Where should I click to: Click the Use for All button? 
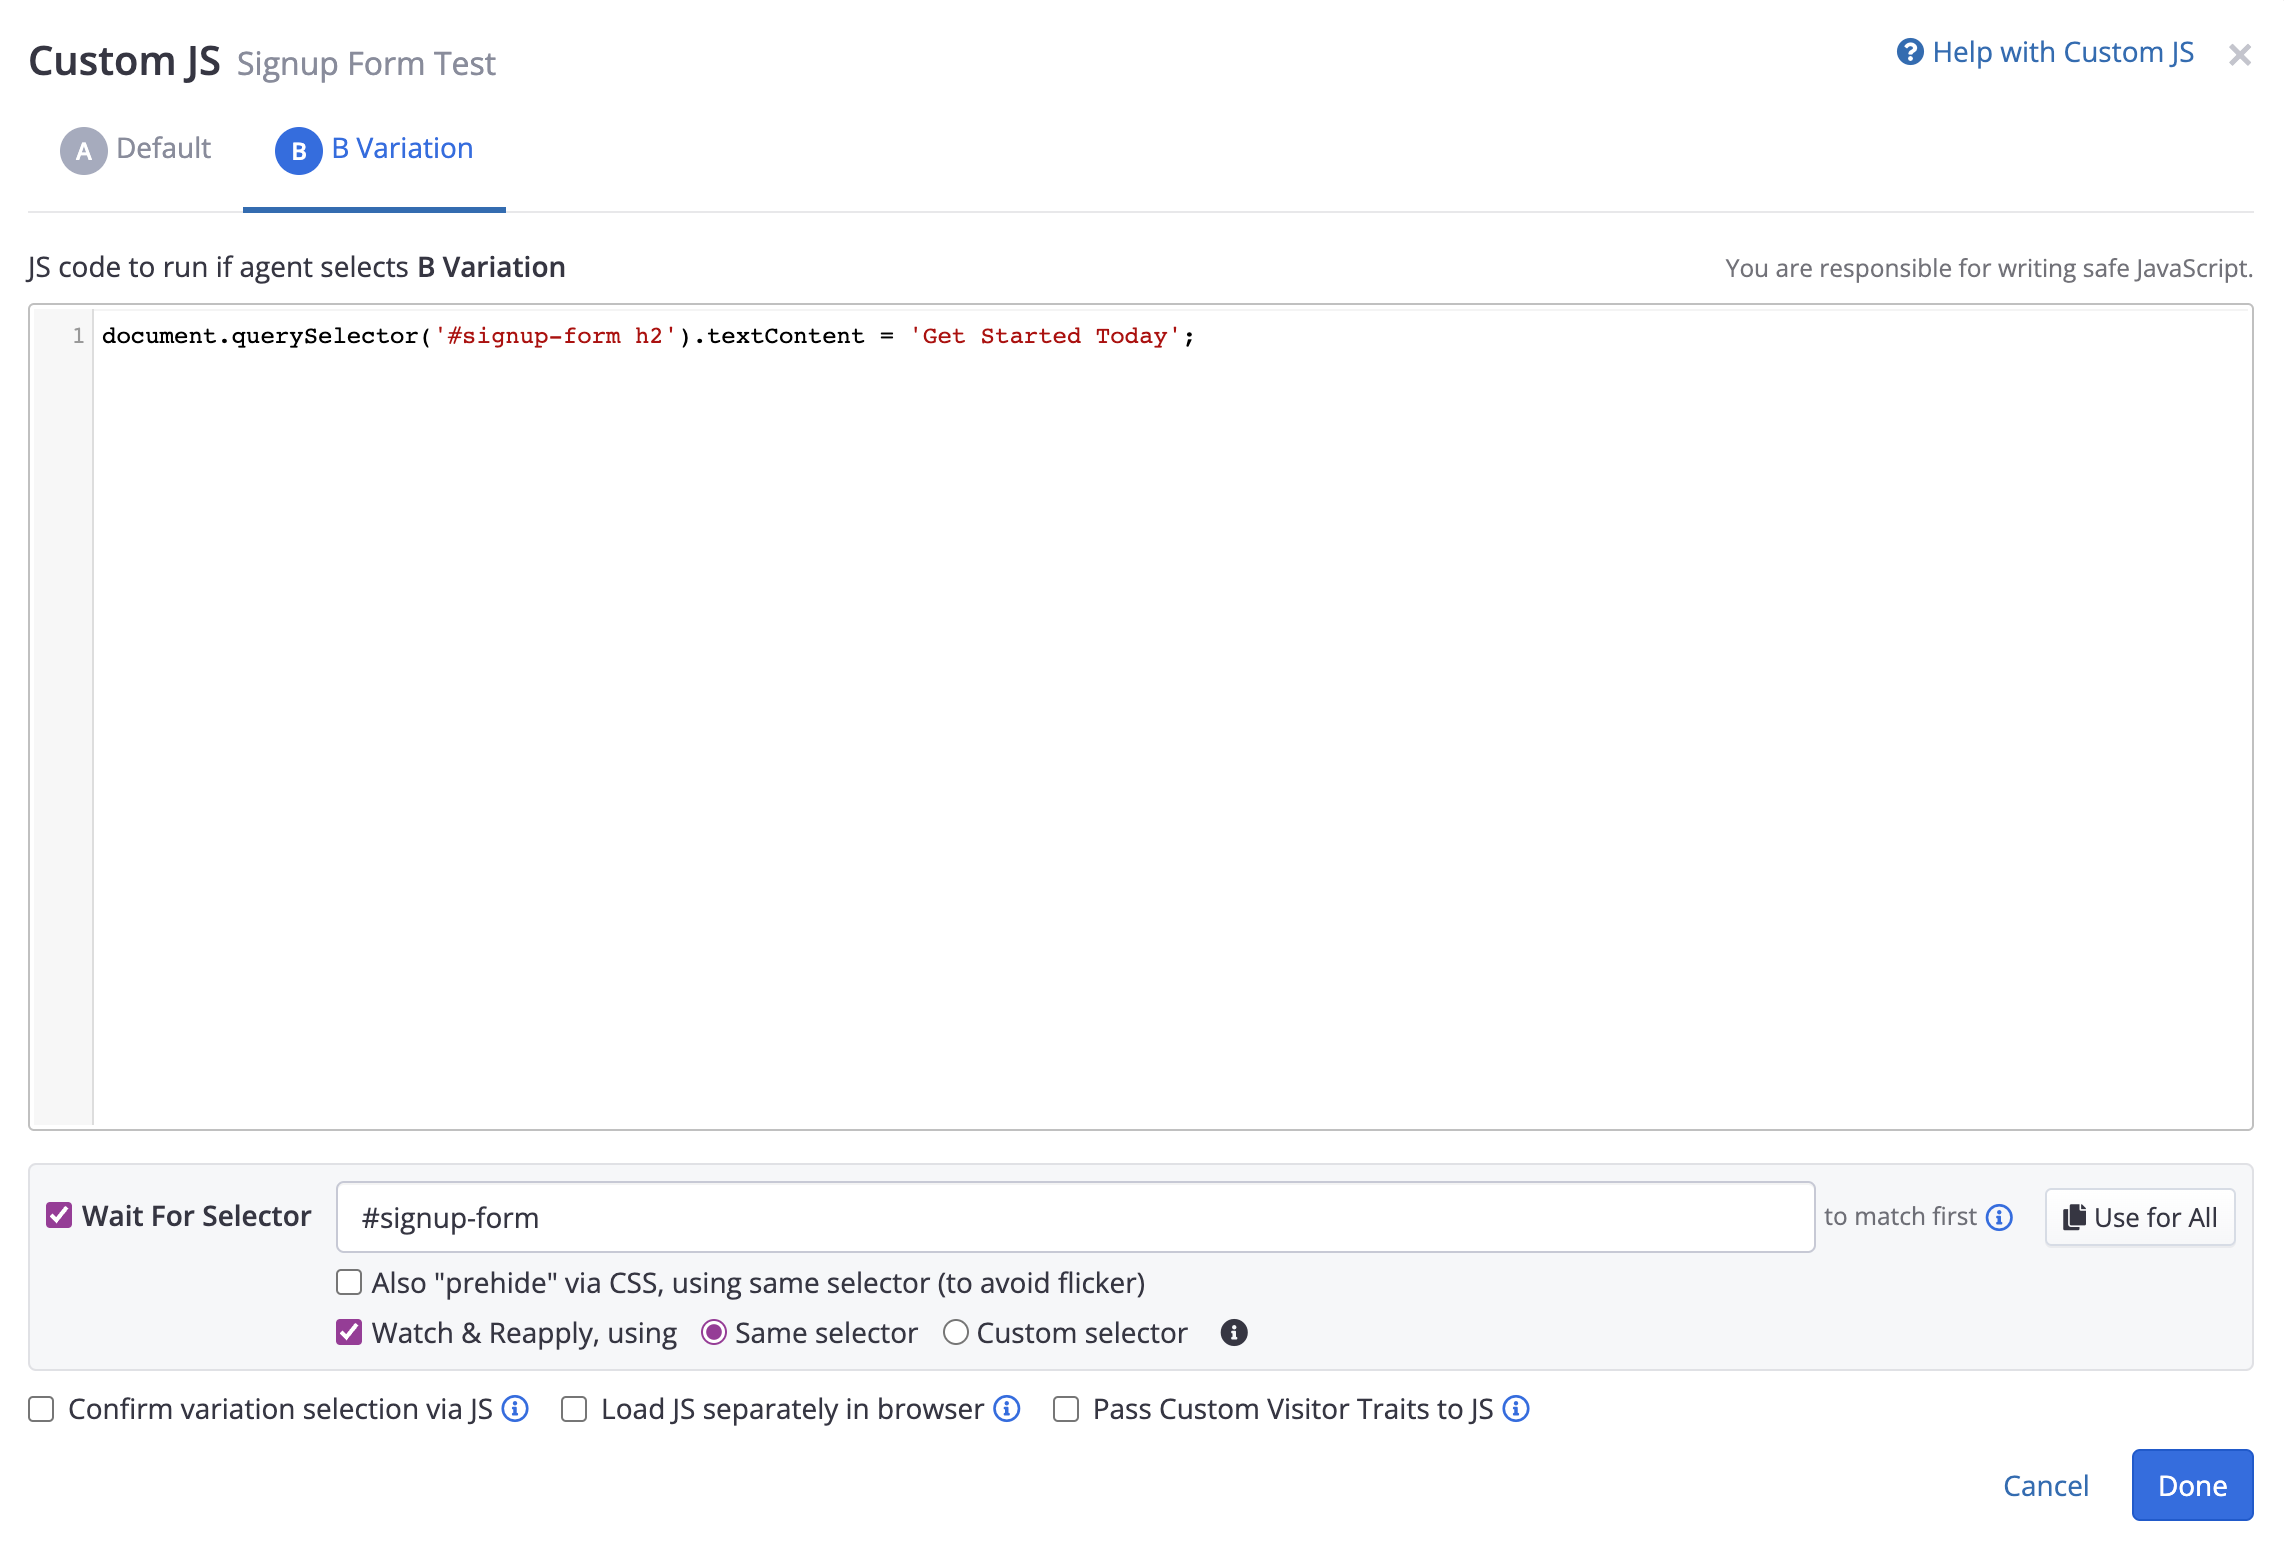click(2140, 1217)
